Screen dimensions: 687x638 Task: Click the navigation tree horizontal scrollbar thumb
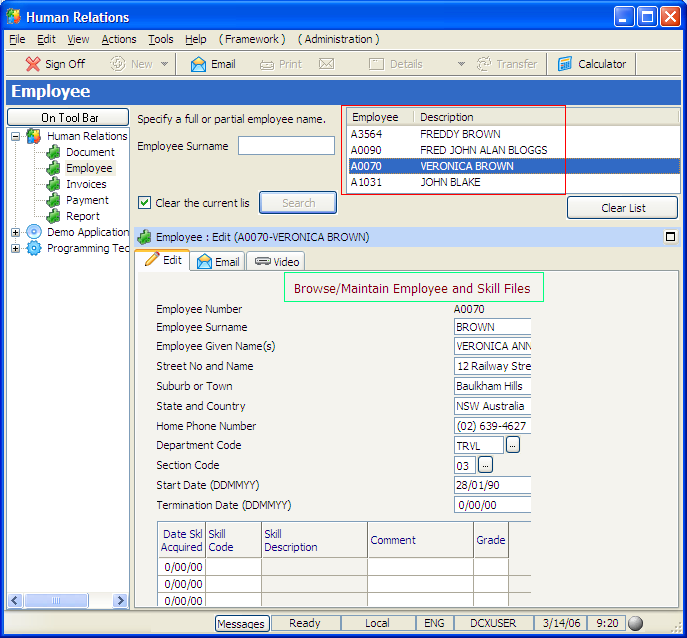coord(57,600)
